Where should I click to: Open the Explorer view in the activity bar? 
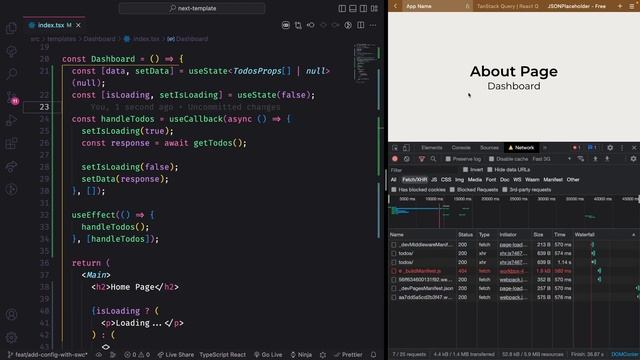(11, 28)
